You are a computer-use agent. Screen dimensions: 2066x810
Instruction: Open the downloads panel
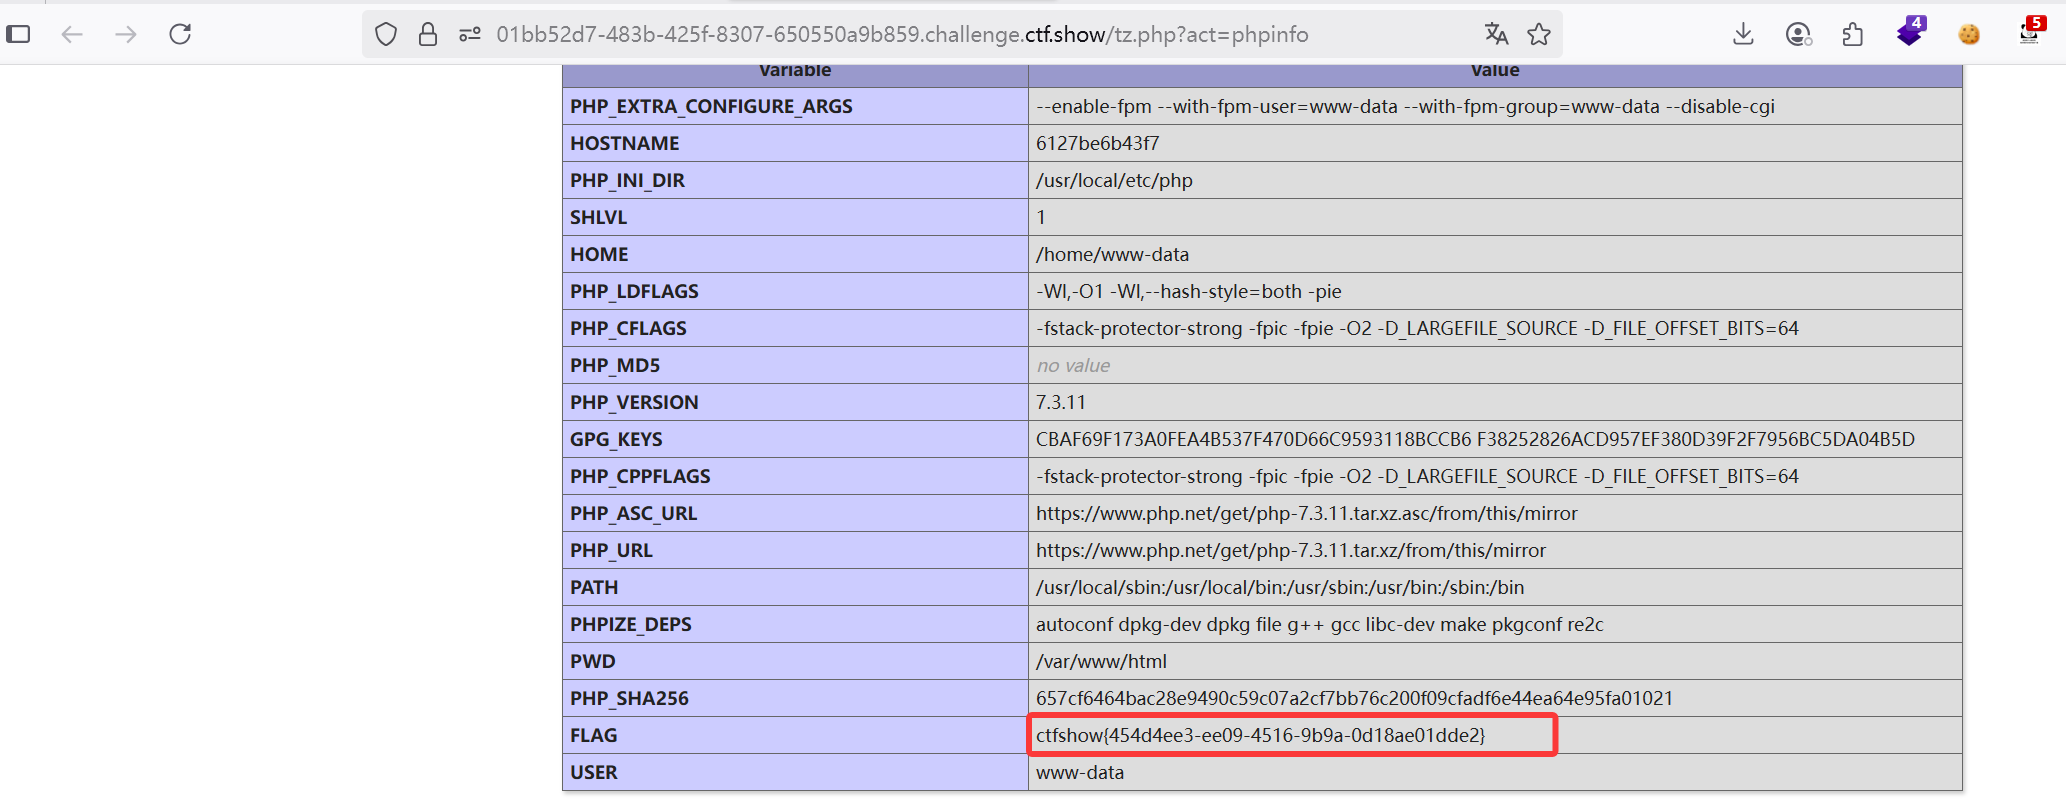(x=1743, y=34)
